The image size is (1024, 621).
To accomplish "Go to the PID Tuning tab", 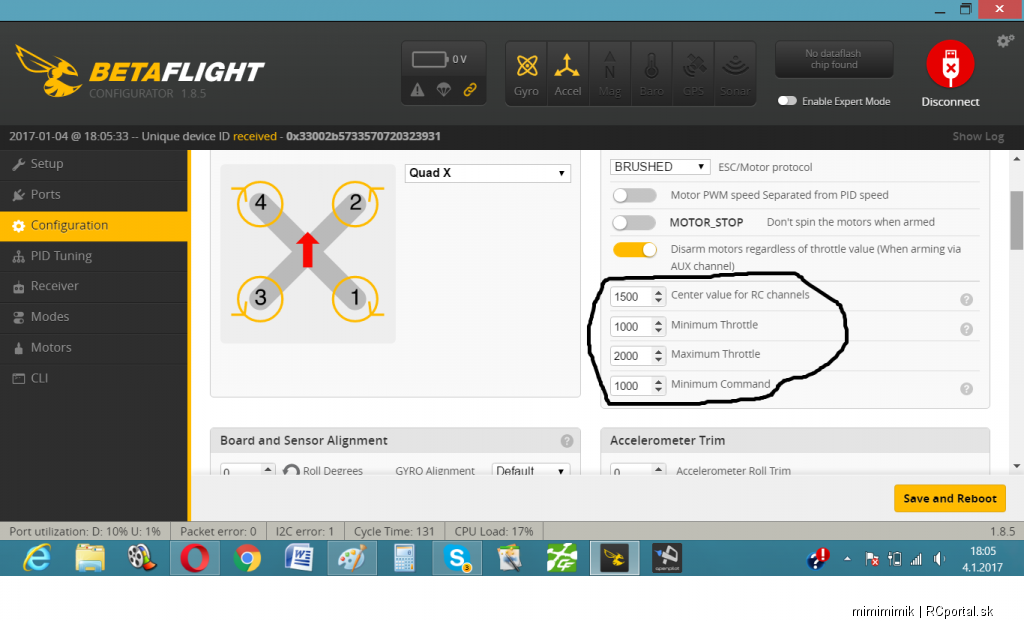I will click(x=94, y=256).
